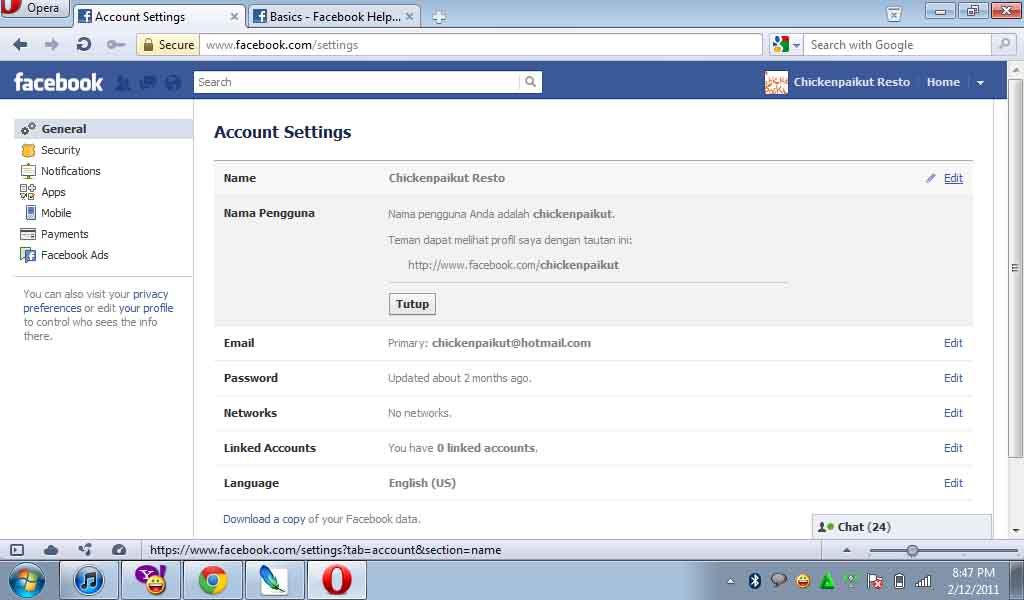The image size is (1024, 600).
Task: Click the page vertical scrollbar thumb
Action: tap(1015, 268)
